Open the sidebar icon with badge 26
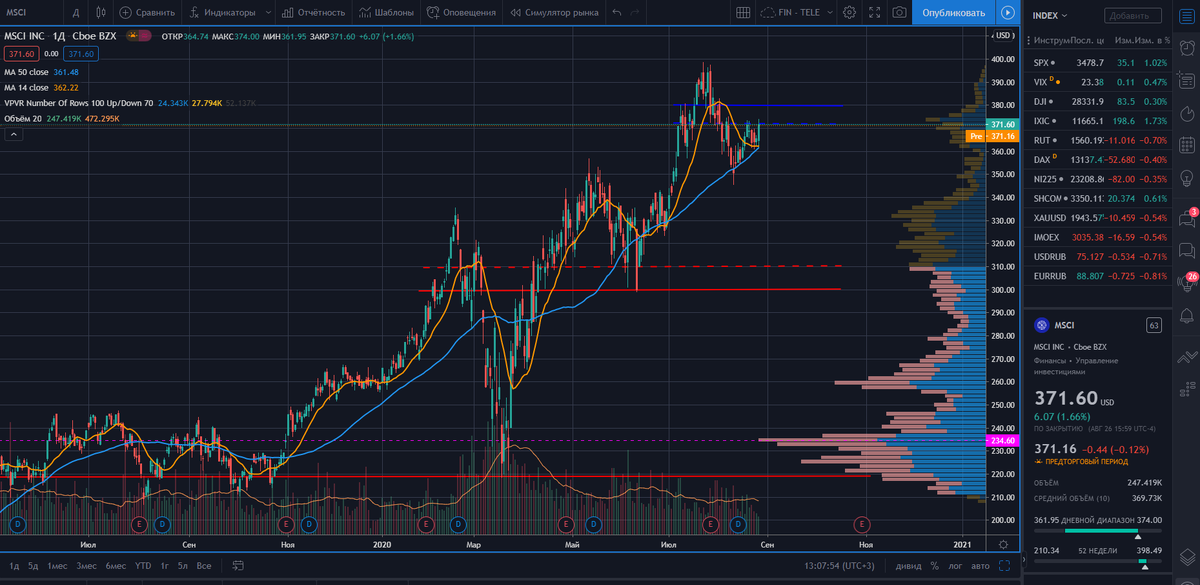Screen dimensions: 1200x585 (x=1189, y=285)
